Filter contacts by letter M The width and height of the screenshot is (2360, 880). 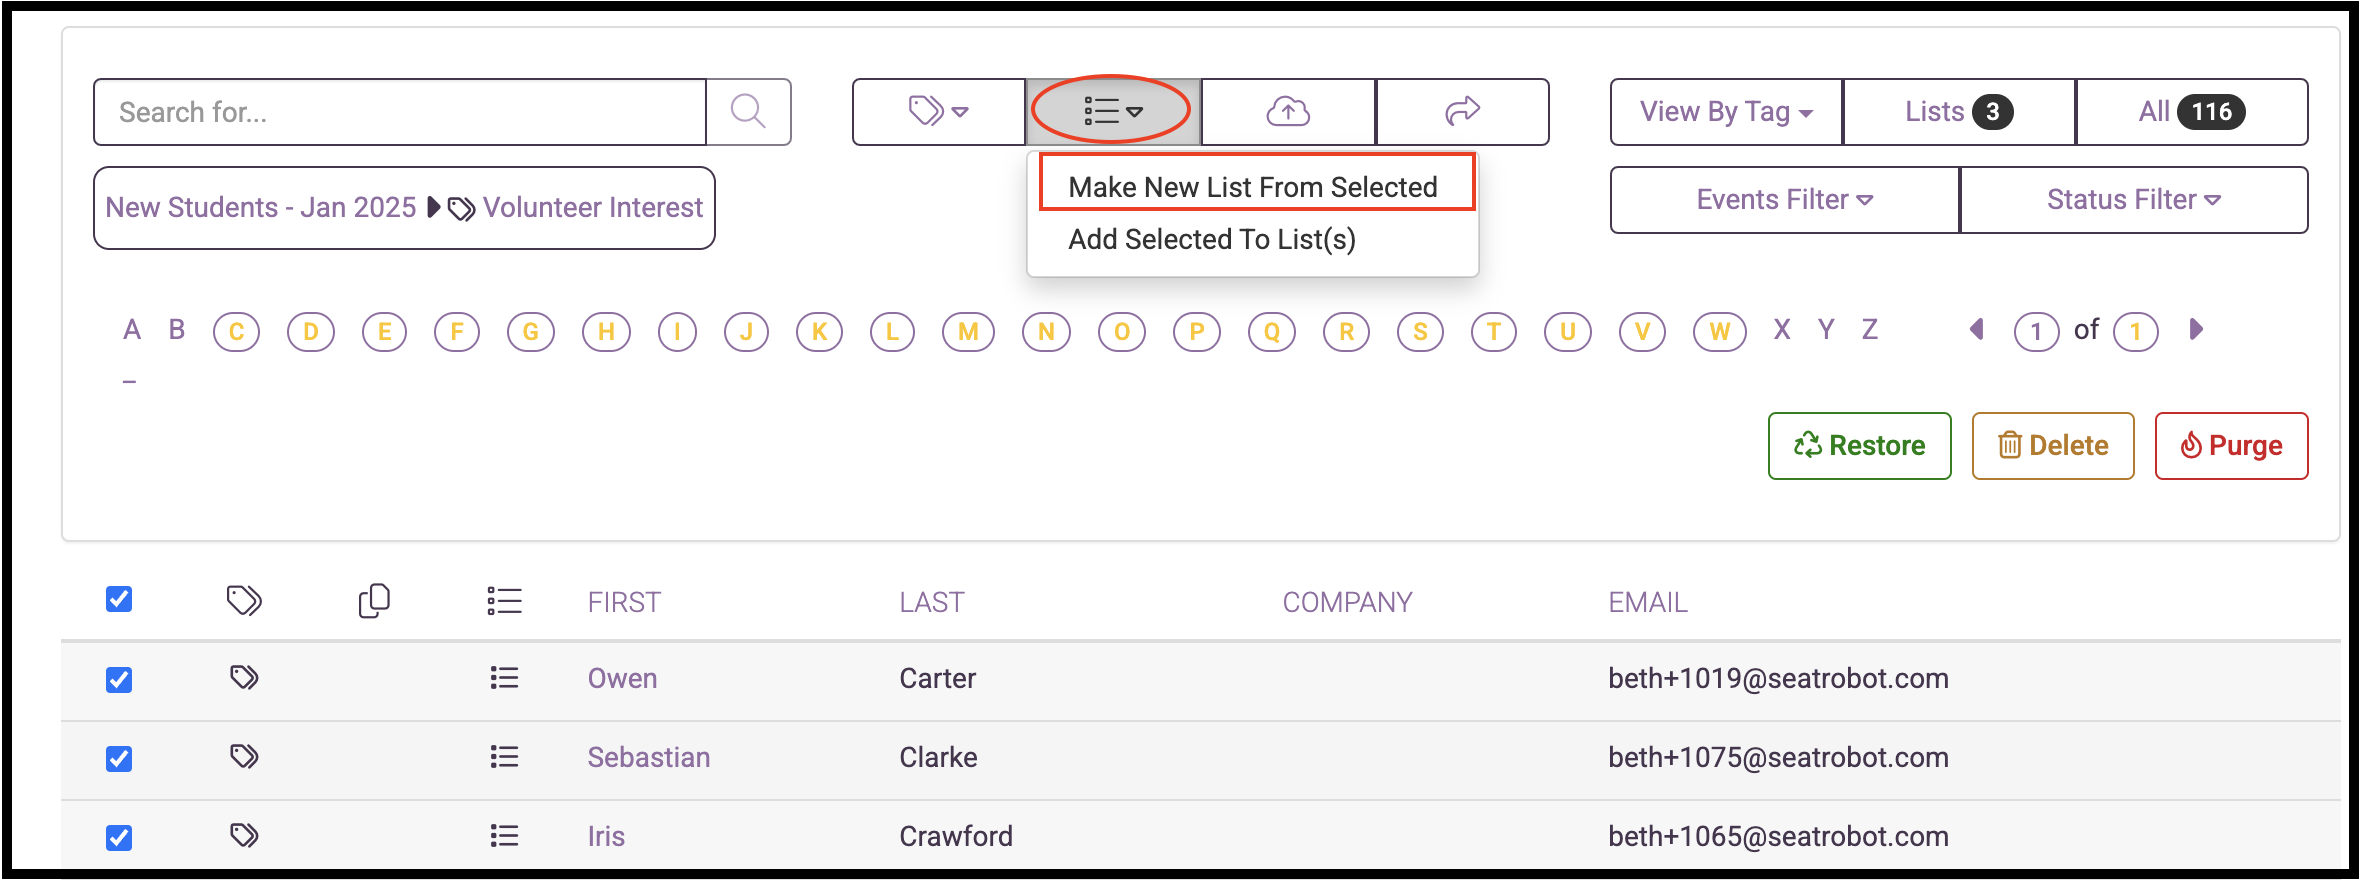(x=968, y=332)
